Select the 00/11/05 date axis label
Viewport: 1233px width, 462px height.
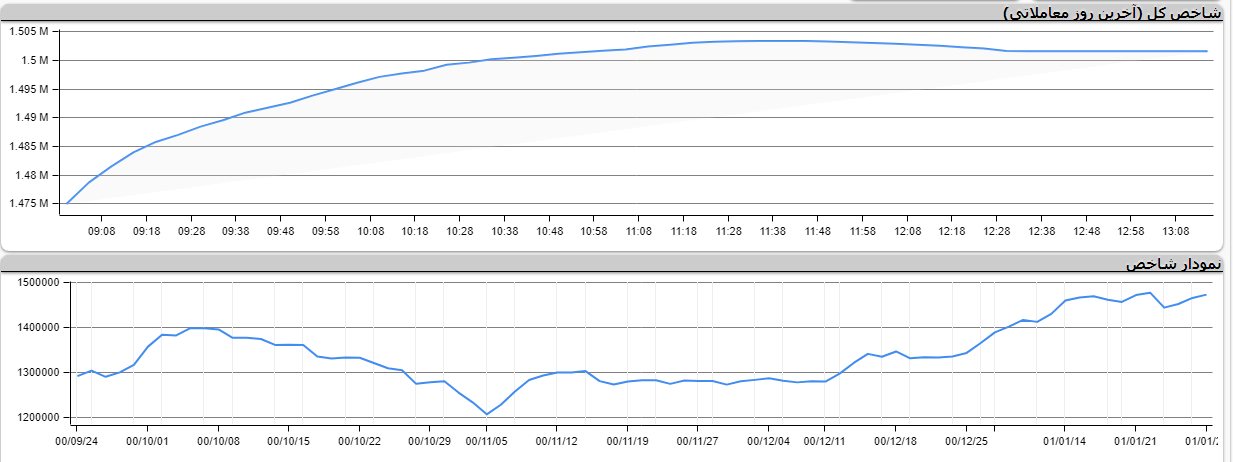pos(487,440)
